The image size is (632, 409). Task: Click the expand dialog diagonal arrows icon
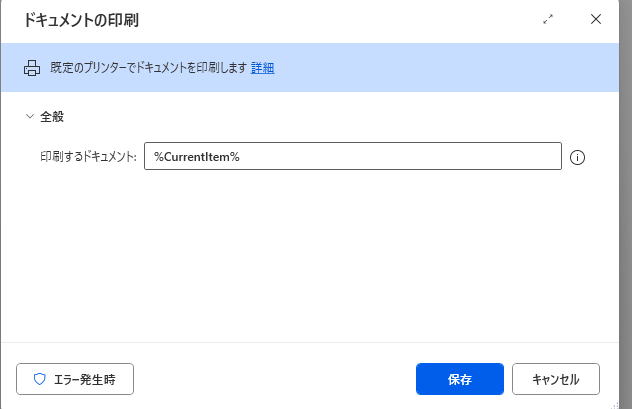point(548,19)
